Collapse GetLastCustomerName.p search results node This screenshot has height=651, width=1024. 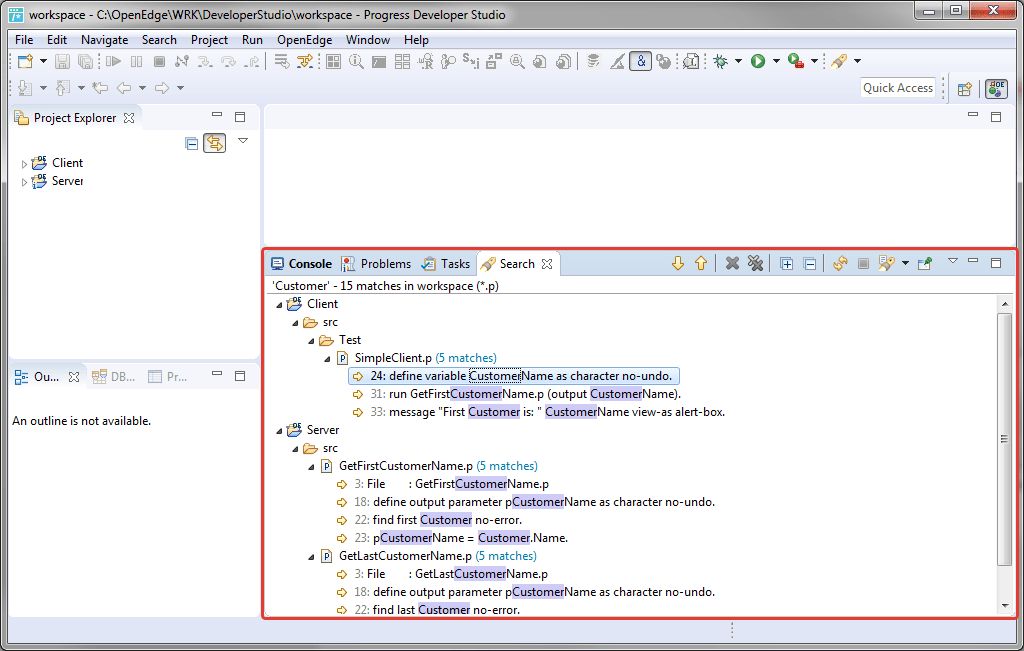pyautogui.click(x=311, y=557)
